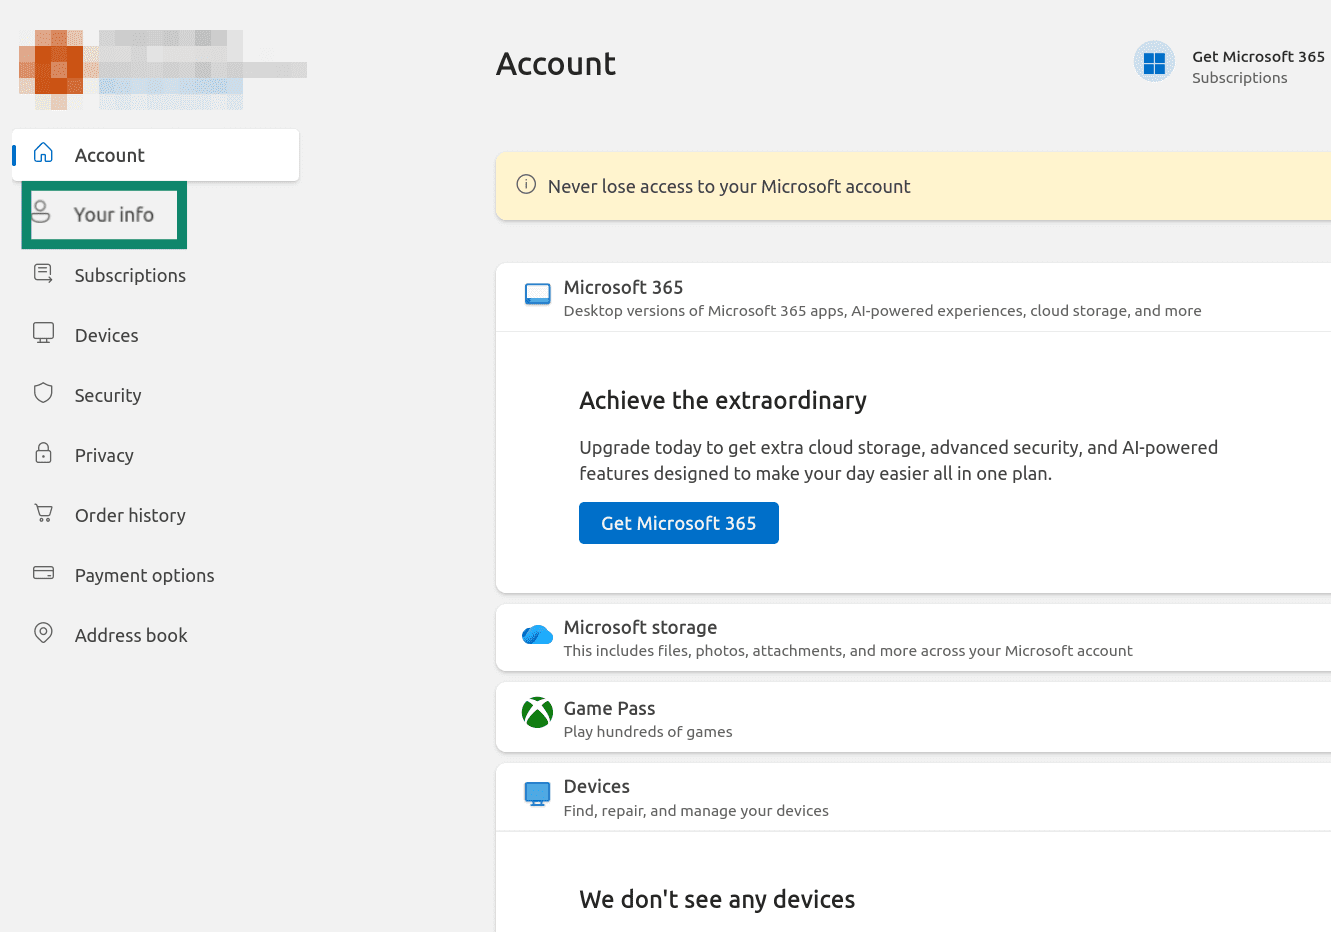This screenshot has width=1331, height=932.
Task: Open the Subscriptions sidebar icon
Action: (43, 273)
